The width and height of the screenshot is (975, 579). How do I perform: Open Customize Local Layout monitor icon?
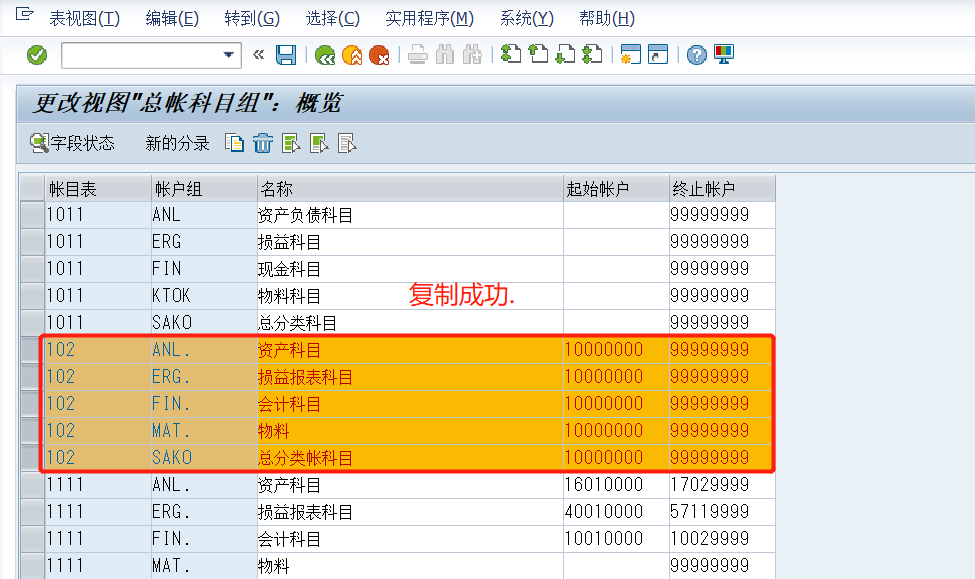[x=724, y=55]
